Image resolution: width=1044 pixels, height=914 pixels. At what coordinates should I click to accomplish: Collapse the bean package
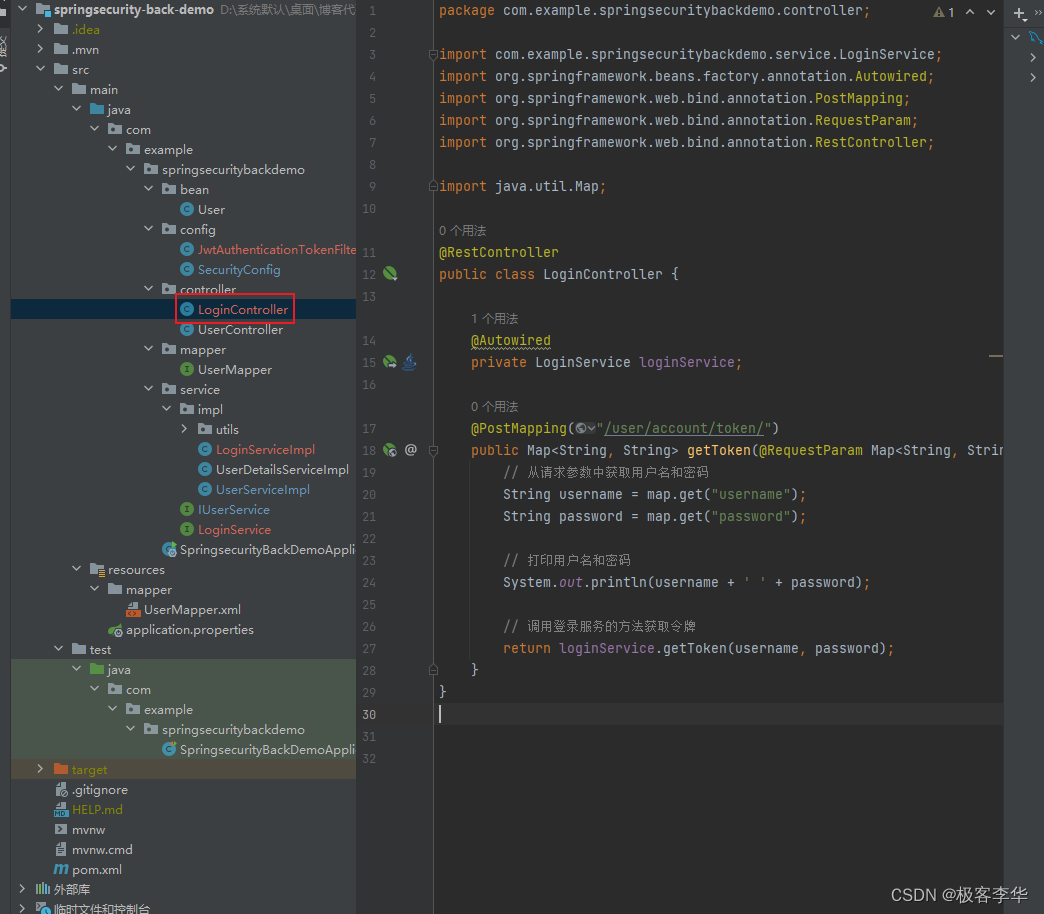148,189
